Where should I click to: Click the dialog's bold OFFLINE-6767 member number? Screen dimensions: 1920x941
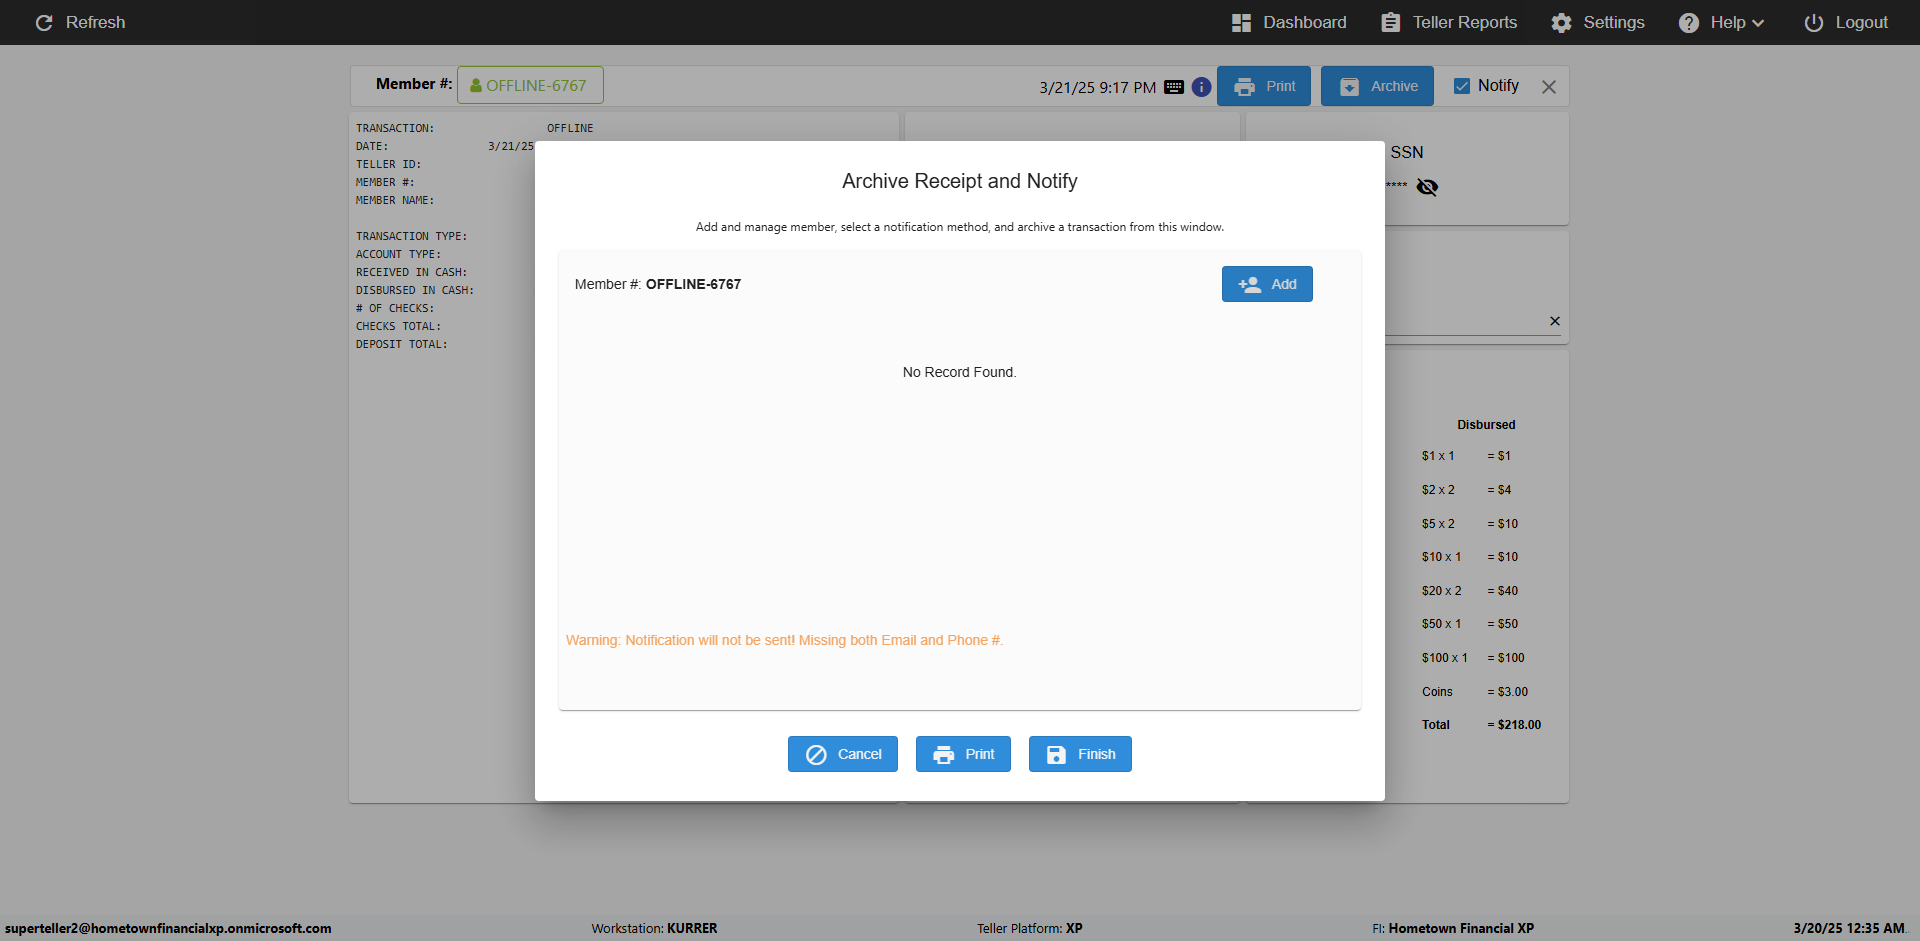693,284
